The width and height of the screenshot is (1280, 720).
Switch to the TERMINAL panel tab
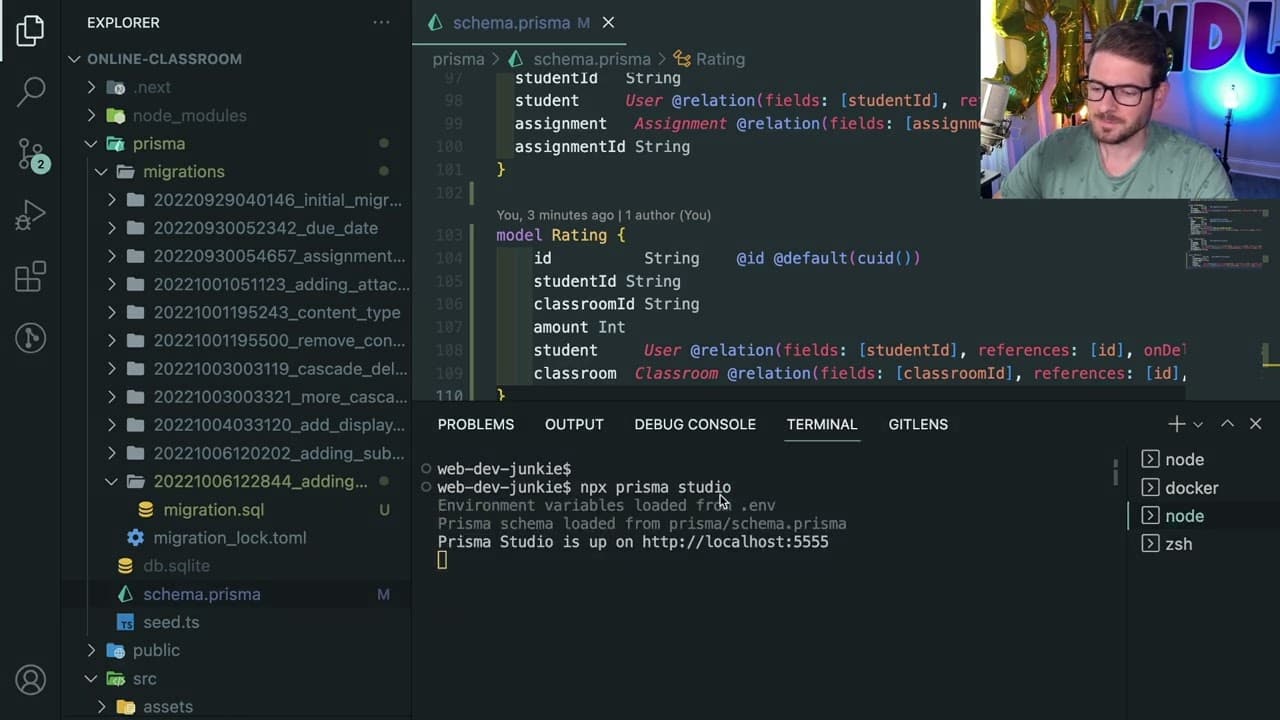click(822, 424)
